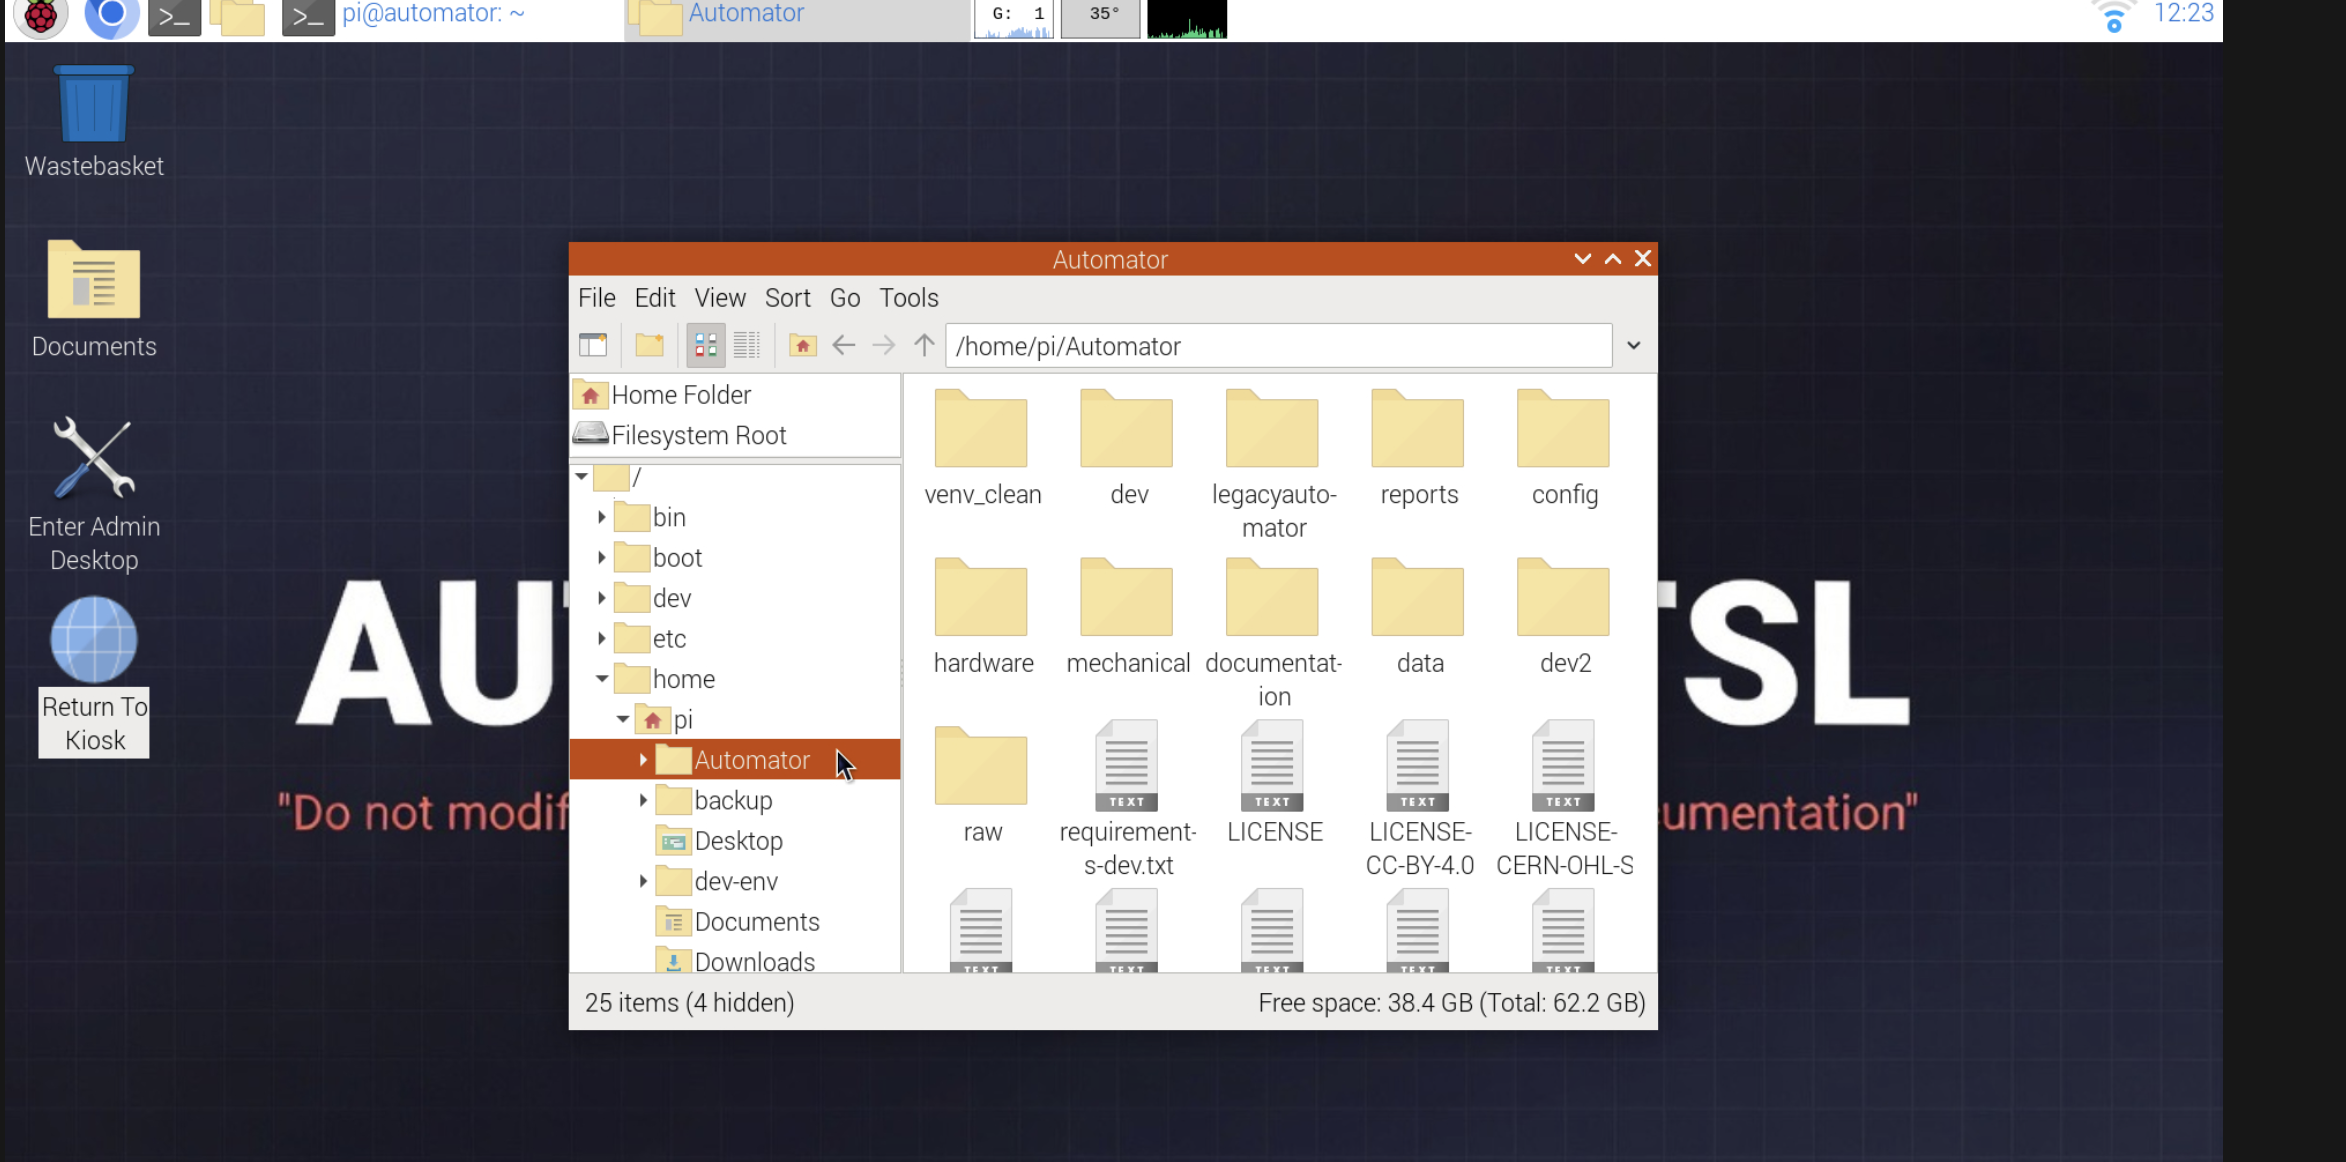Expand the dev tree node in sidebar

tap(601, 598)
